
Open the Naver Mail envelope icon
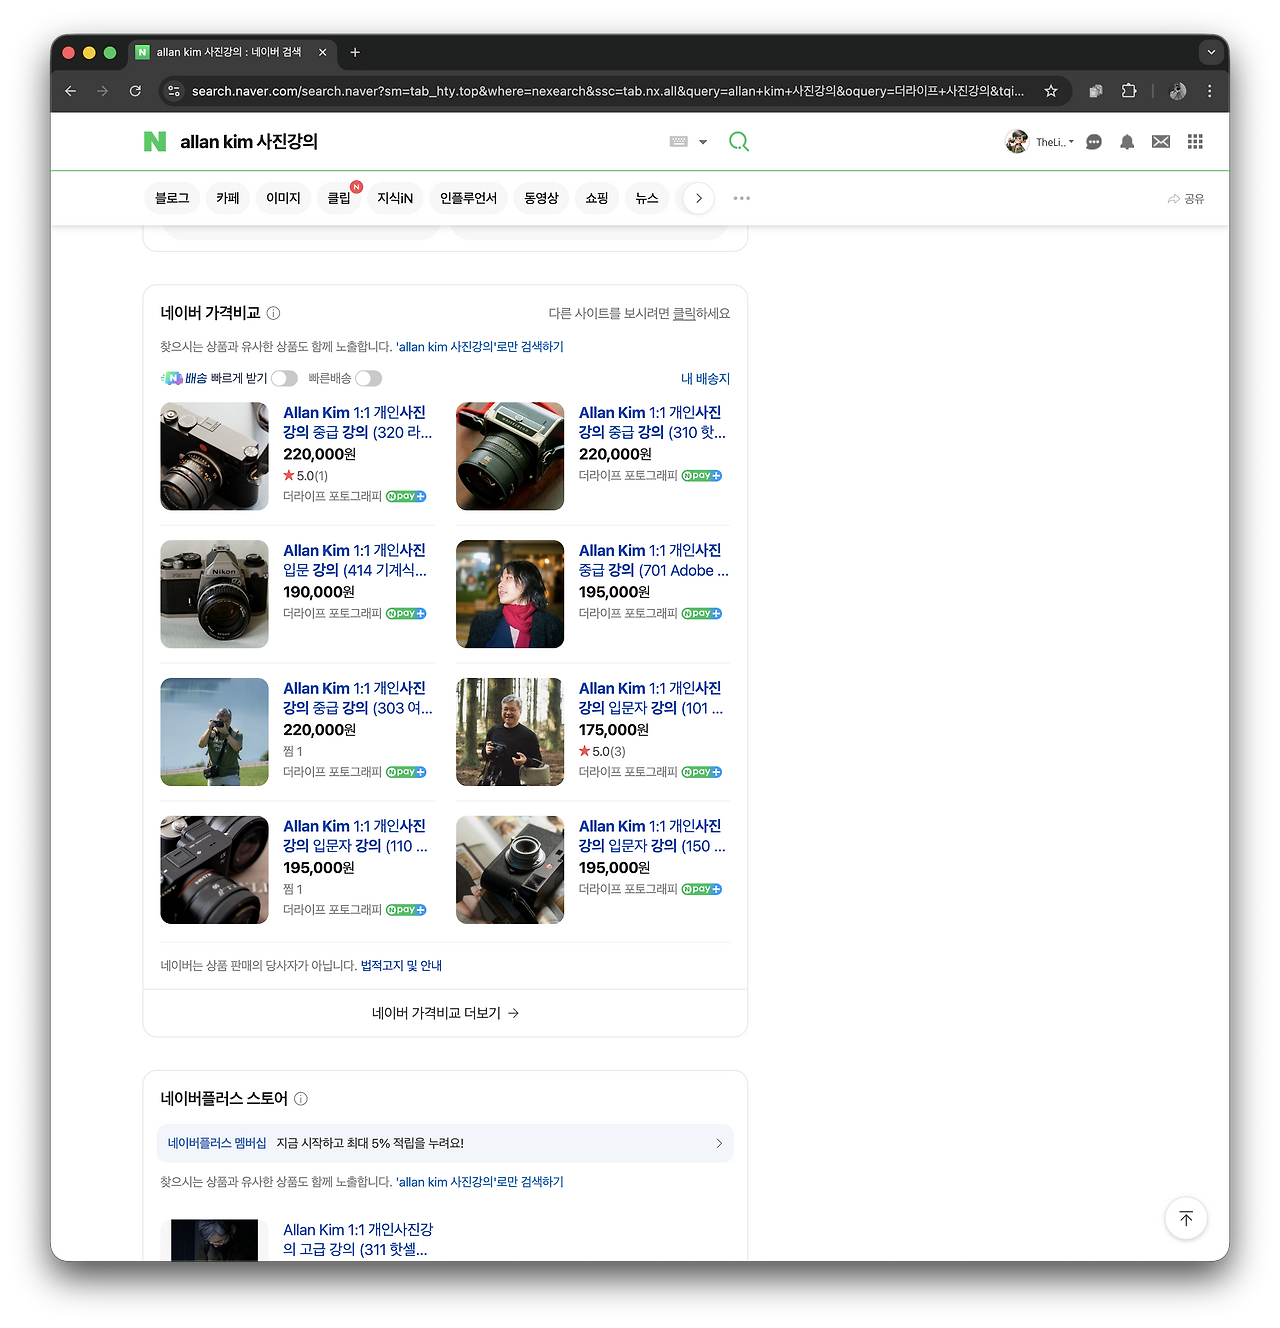tap(1161, 142)
